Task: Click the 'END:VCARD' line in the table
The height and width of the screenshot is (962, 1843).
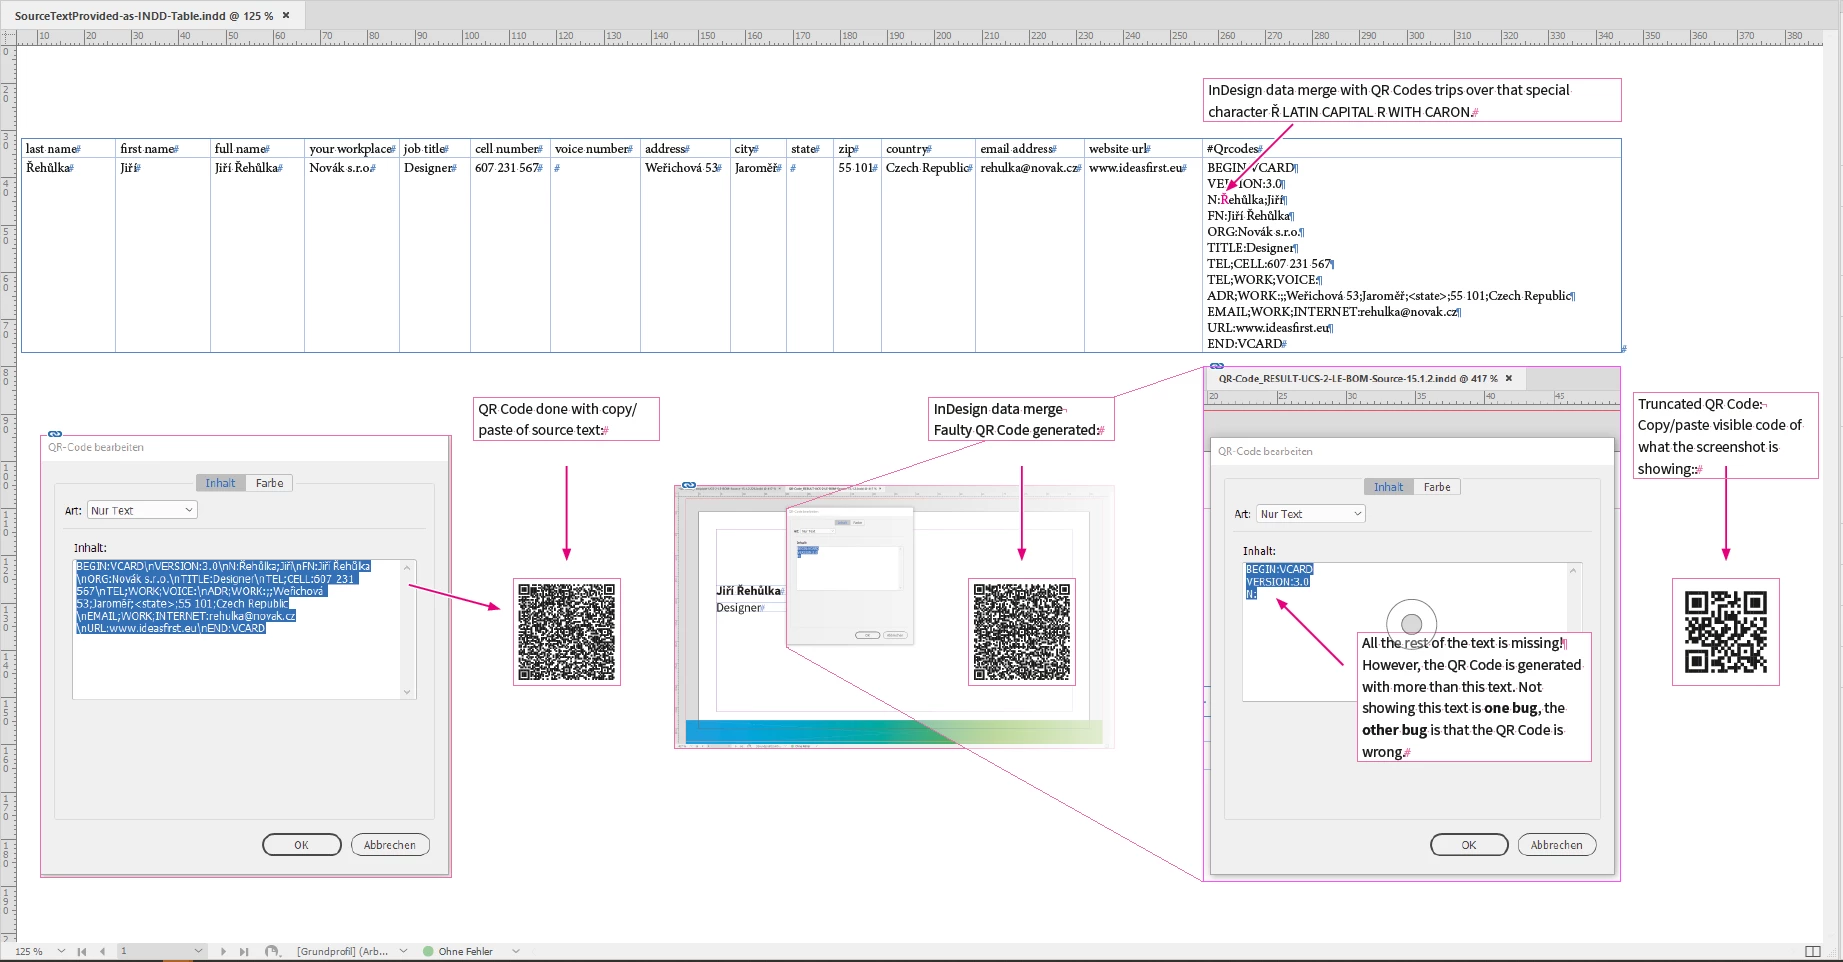Action: 1245,344
